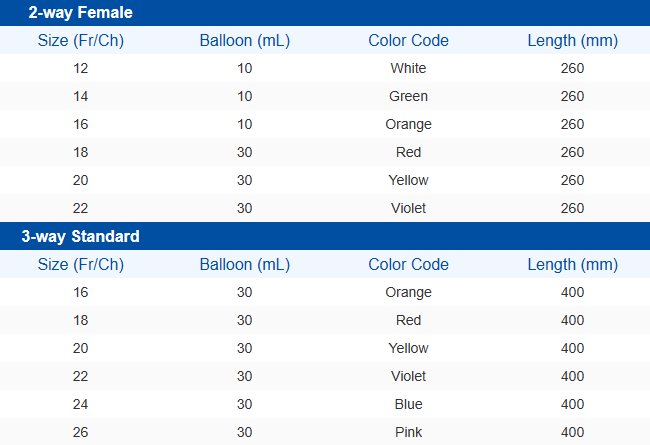Select Size (Fr/Ch) column header under 2-way Female
Image resolution: width=650 pixels, height=445 pixels.
[81, 41]
